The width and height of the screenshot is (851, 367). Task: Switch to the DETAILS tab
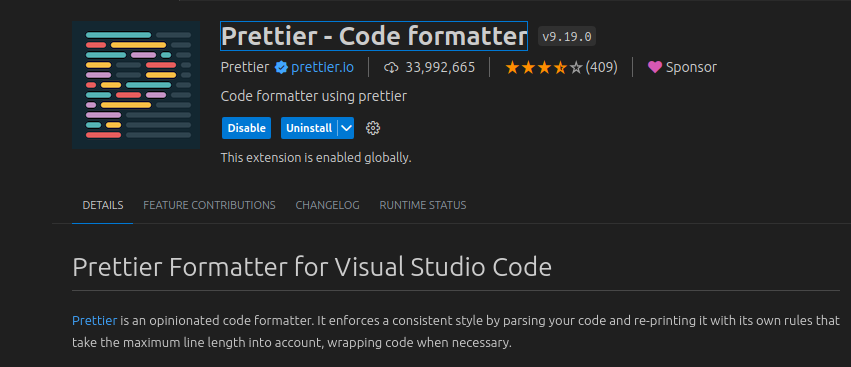(103, 205)
